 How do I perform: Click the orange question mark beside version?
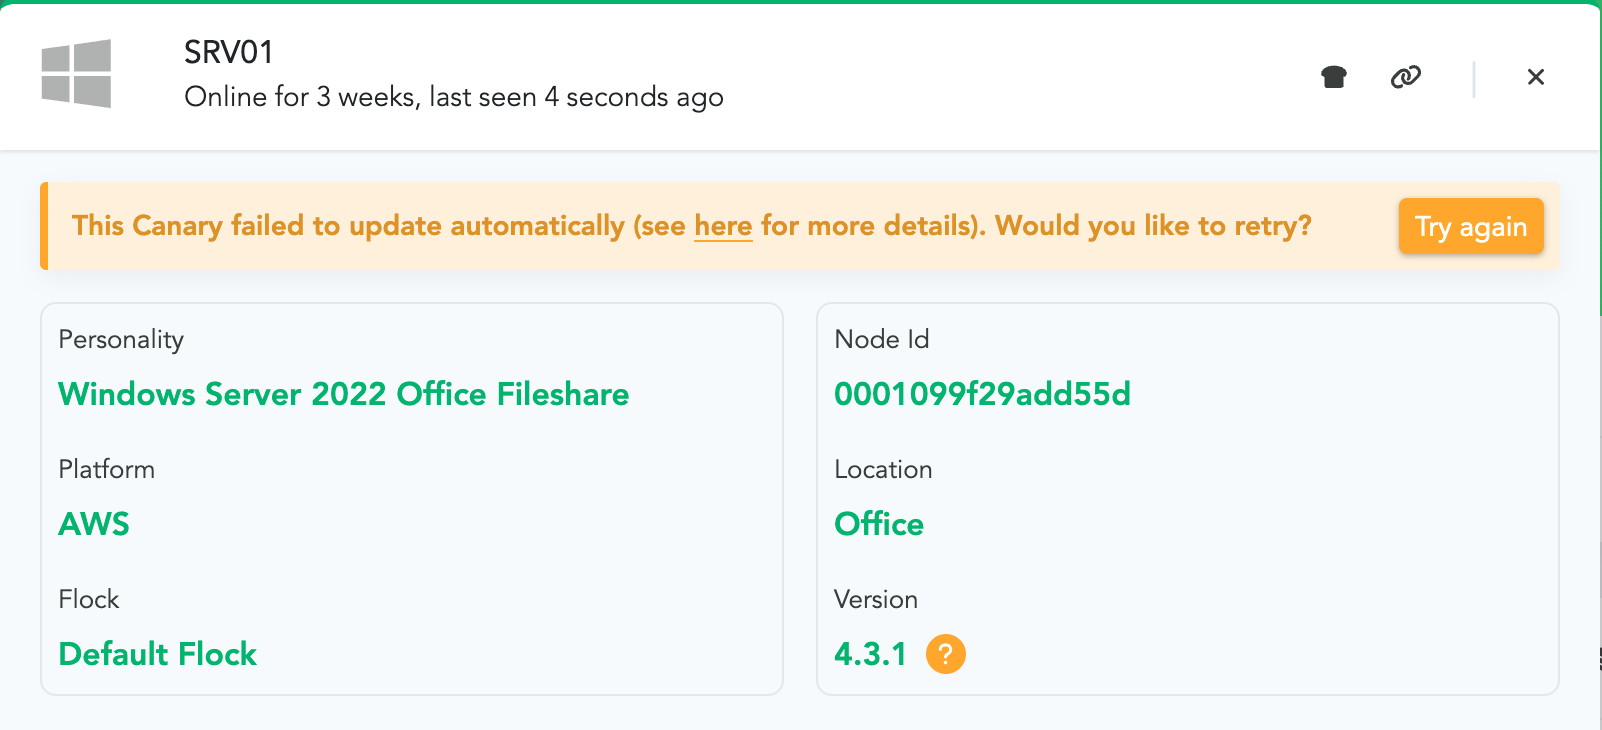click(x=945, y=654)
